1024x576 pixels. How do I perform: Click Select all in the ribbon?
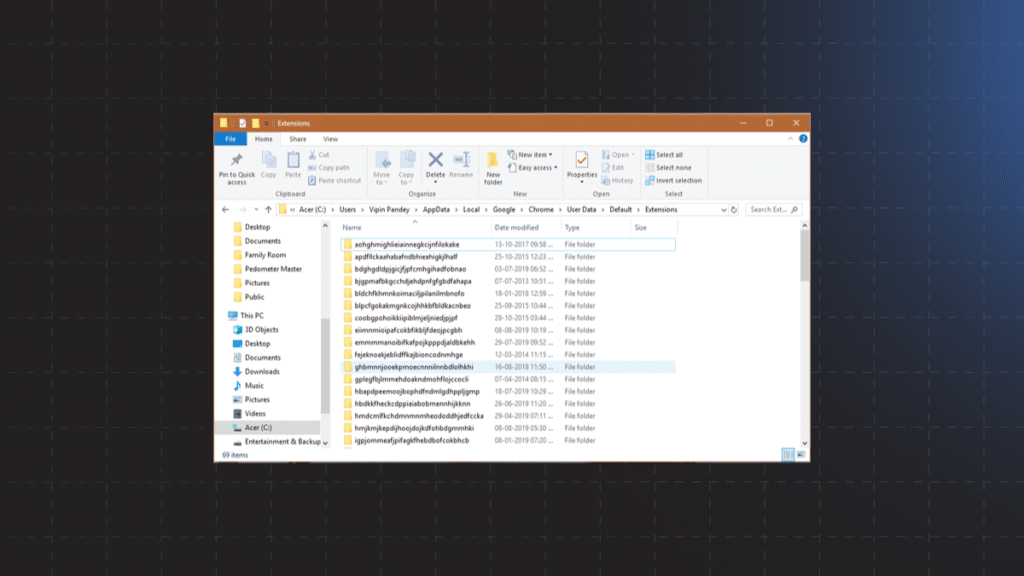click(669, 155)
